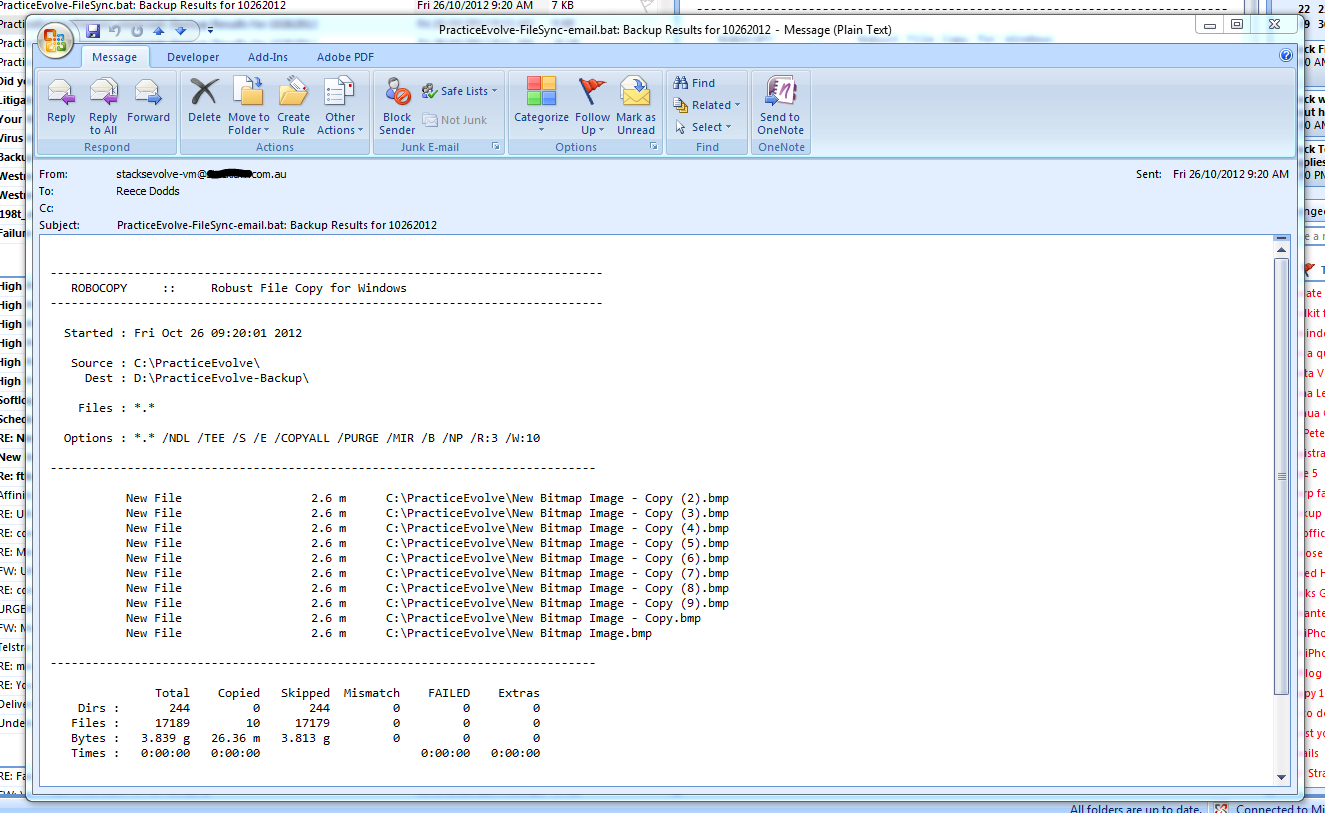Switch to the Add-Ins tab
This screenshot has height=813, width=1325.
click(x=268, y=57)
